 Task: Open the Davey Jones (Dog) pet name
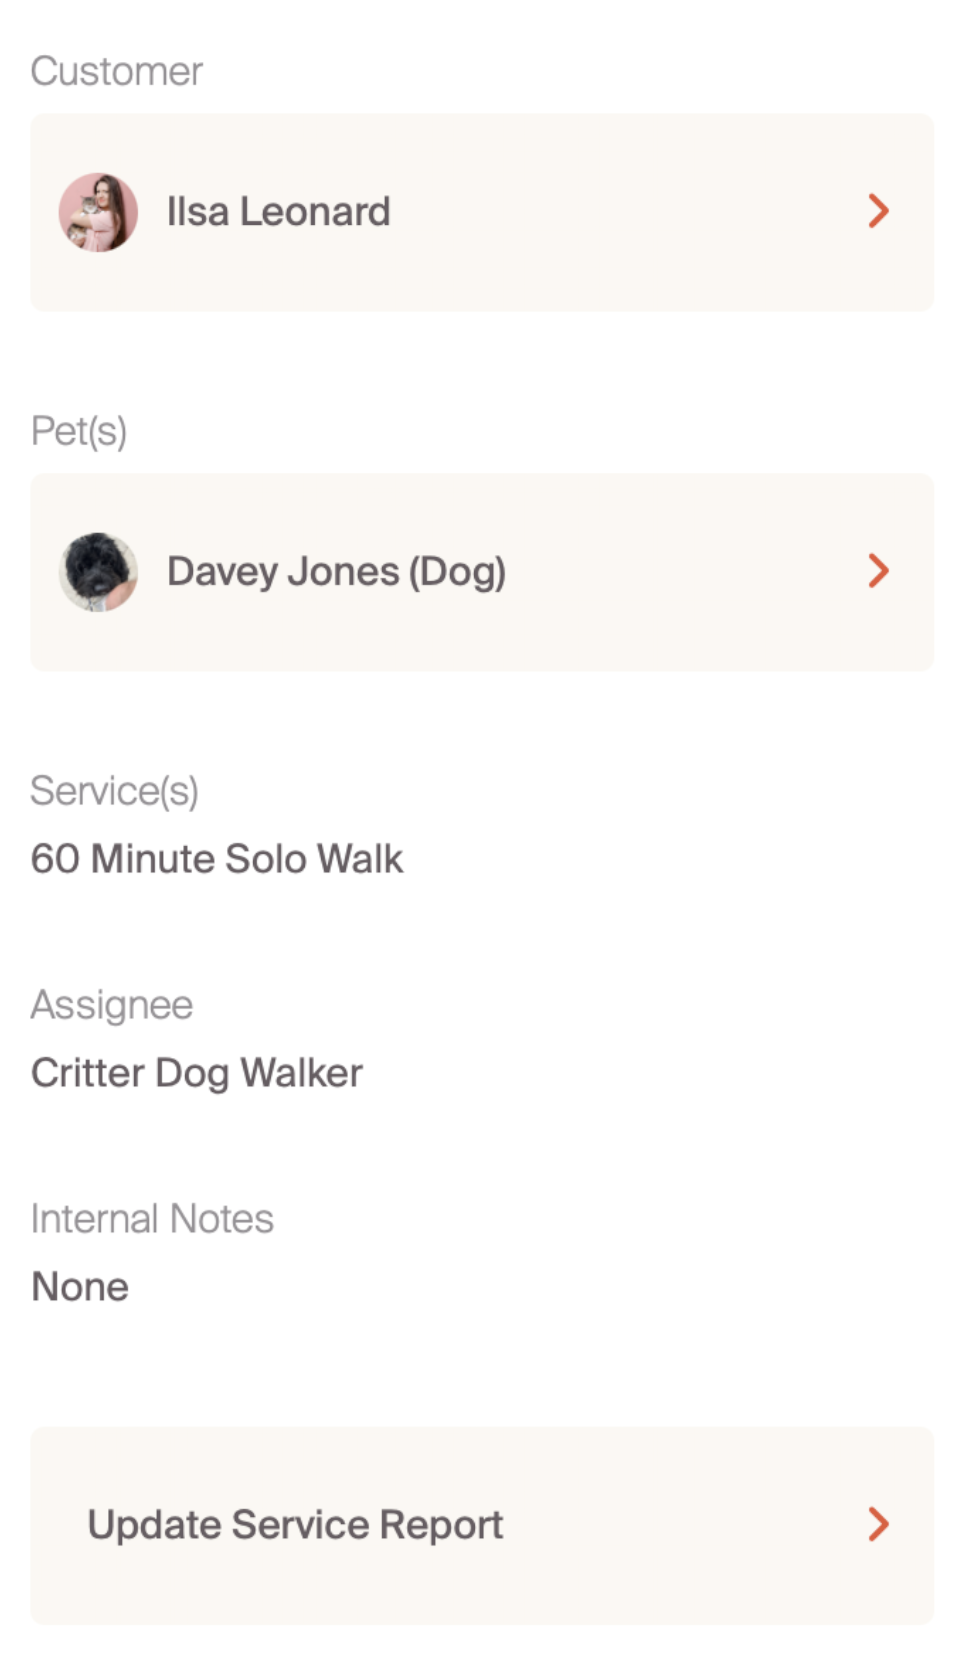click(x=336, y=572)
